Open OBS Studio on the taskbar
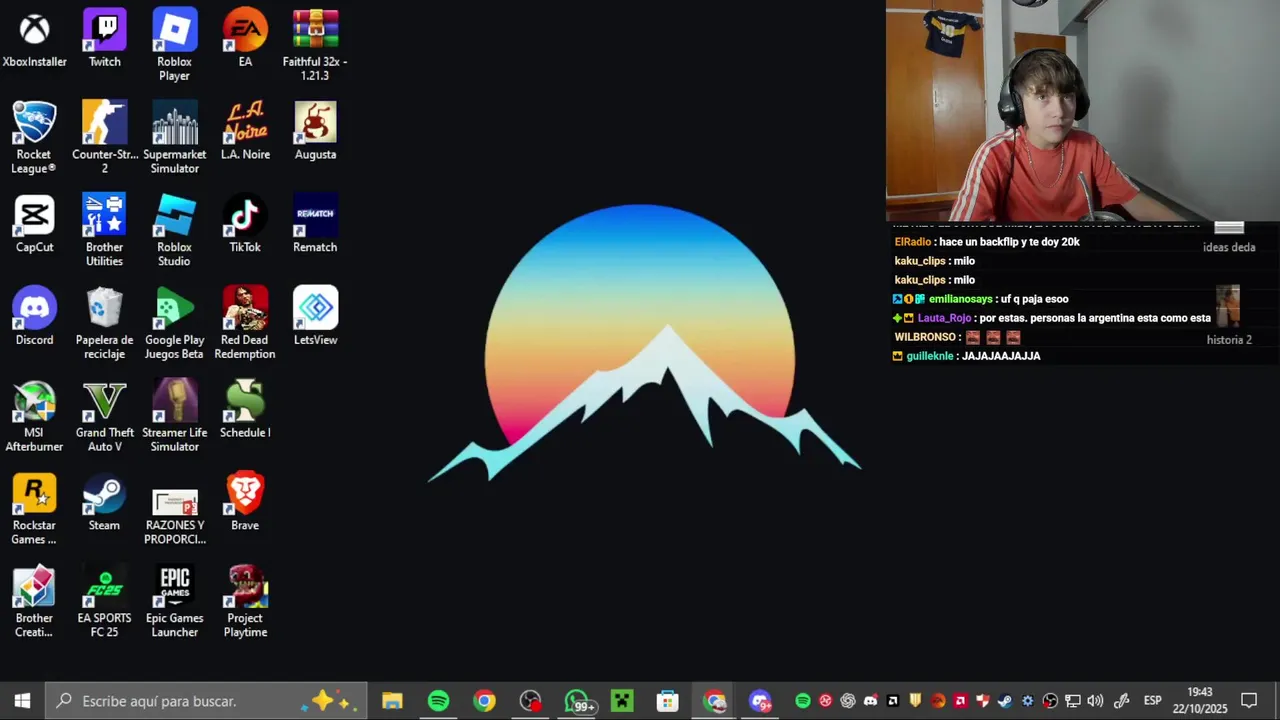The height and width of the screenshot is (720, 1280). click(x=530, y=701)
